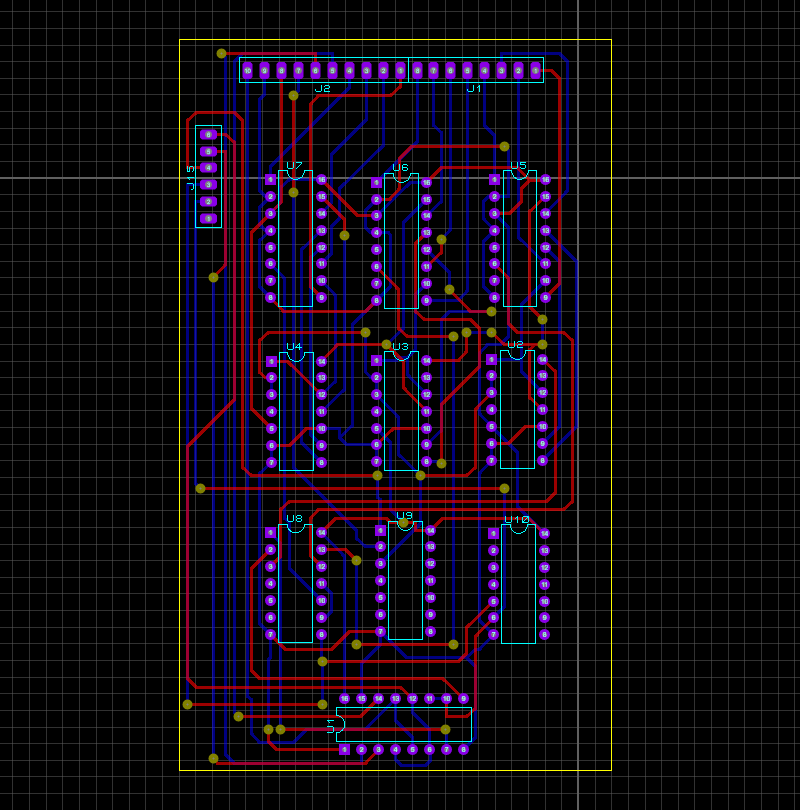This screenshot has width=800, height=810.
Task: Click pin 14 pad of U9
Action: (430, 531)
